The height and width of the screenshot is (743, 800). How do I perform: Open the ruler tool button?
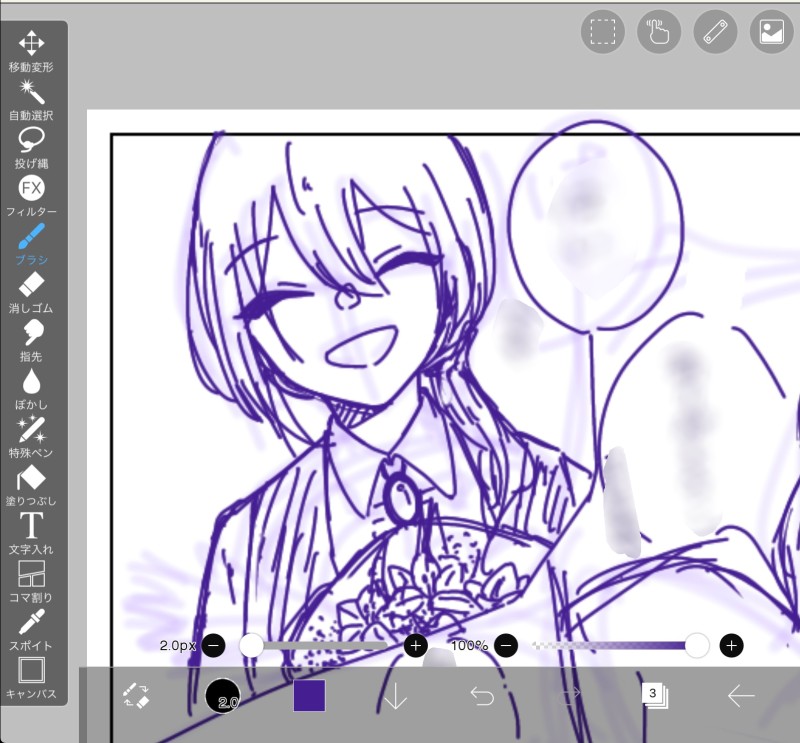click(715, 32)
